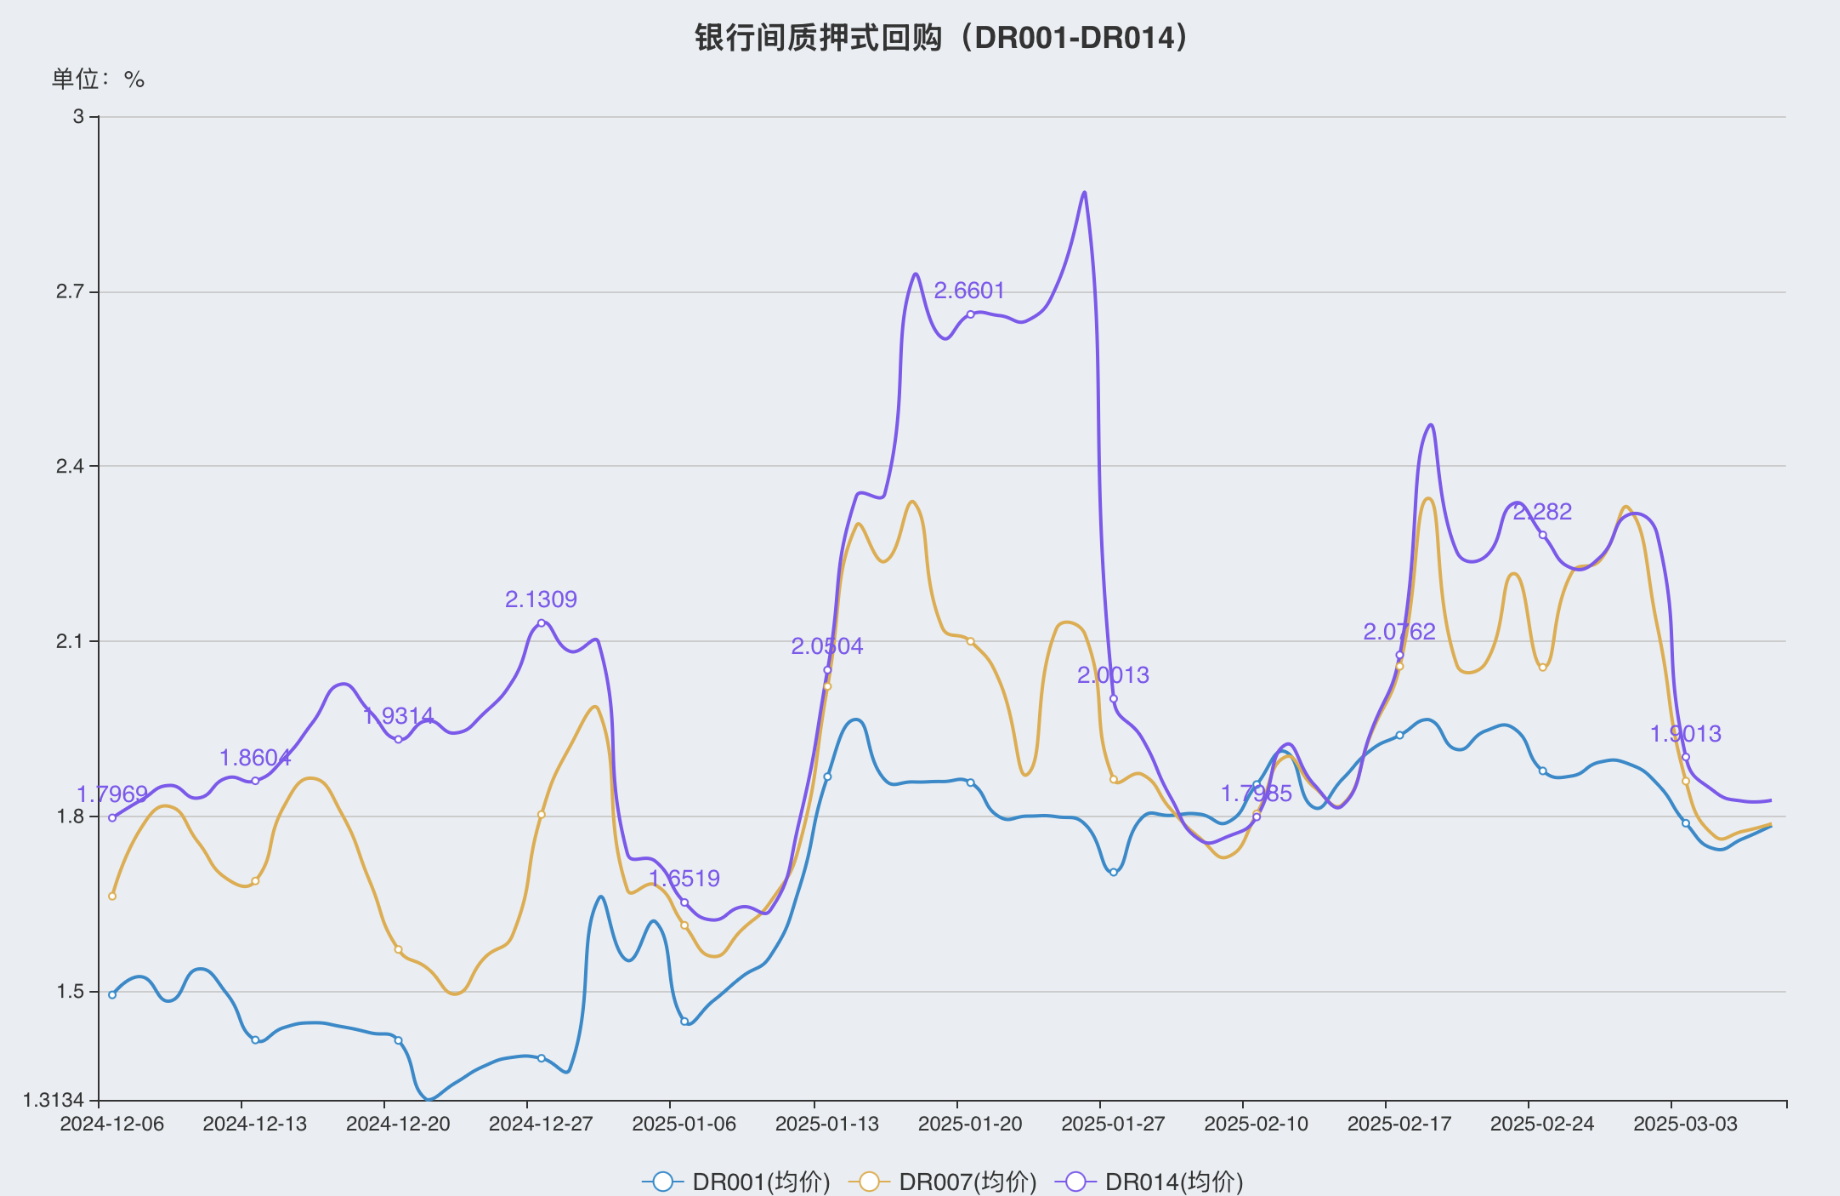Image resolution: width=1840 pixels, height=1196 pixels.
Task: Click the 2025-02-10 x-axis date
Action: click(1256, 1123)
